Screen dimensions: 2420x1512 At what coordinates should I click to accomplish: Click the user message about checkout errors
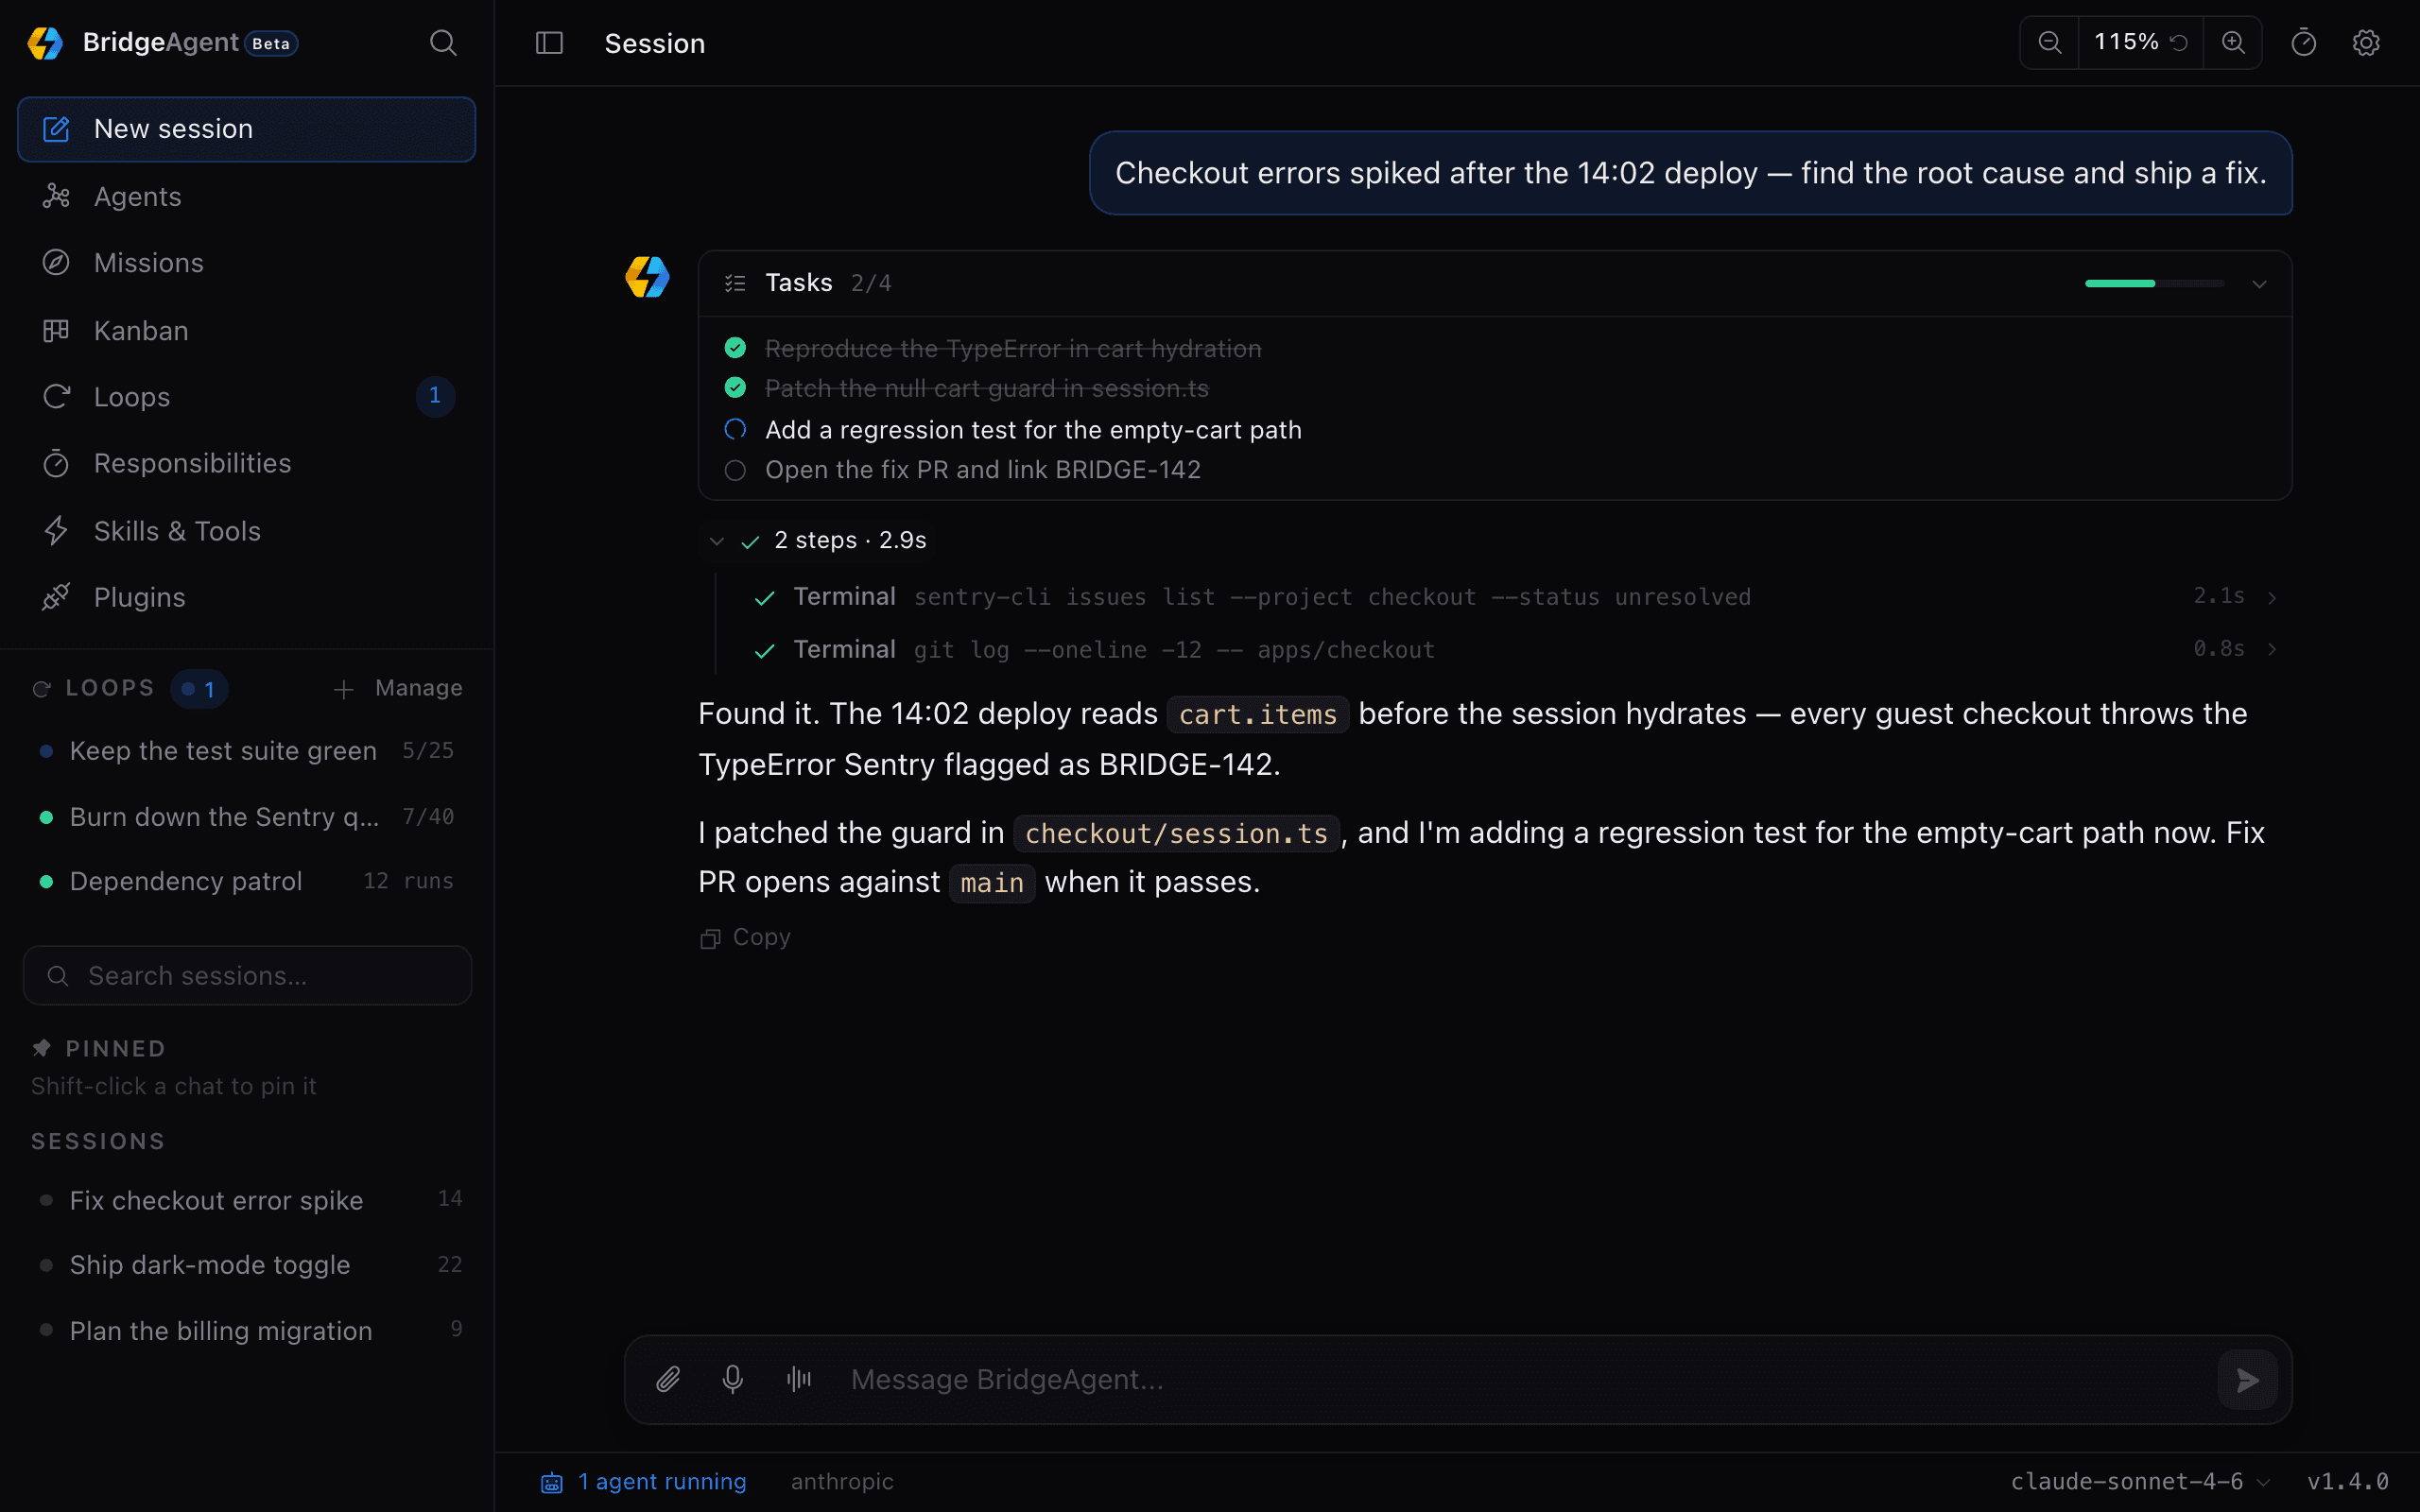(x=1690, y=173)
